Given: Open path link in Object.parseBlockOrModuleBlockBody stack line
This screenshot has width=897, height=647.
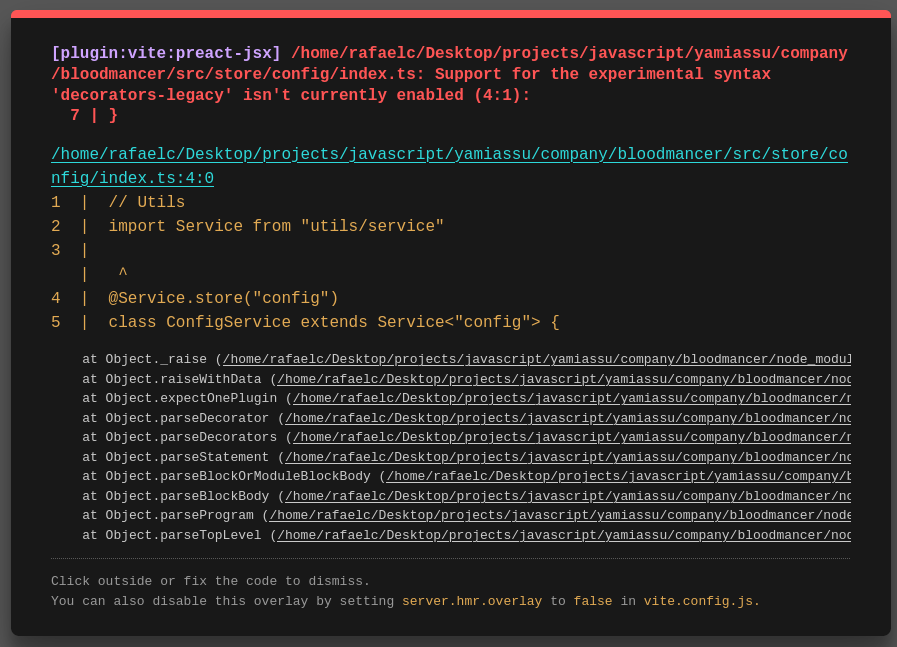Looking at the screenshot, I should point(618,476).
